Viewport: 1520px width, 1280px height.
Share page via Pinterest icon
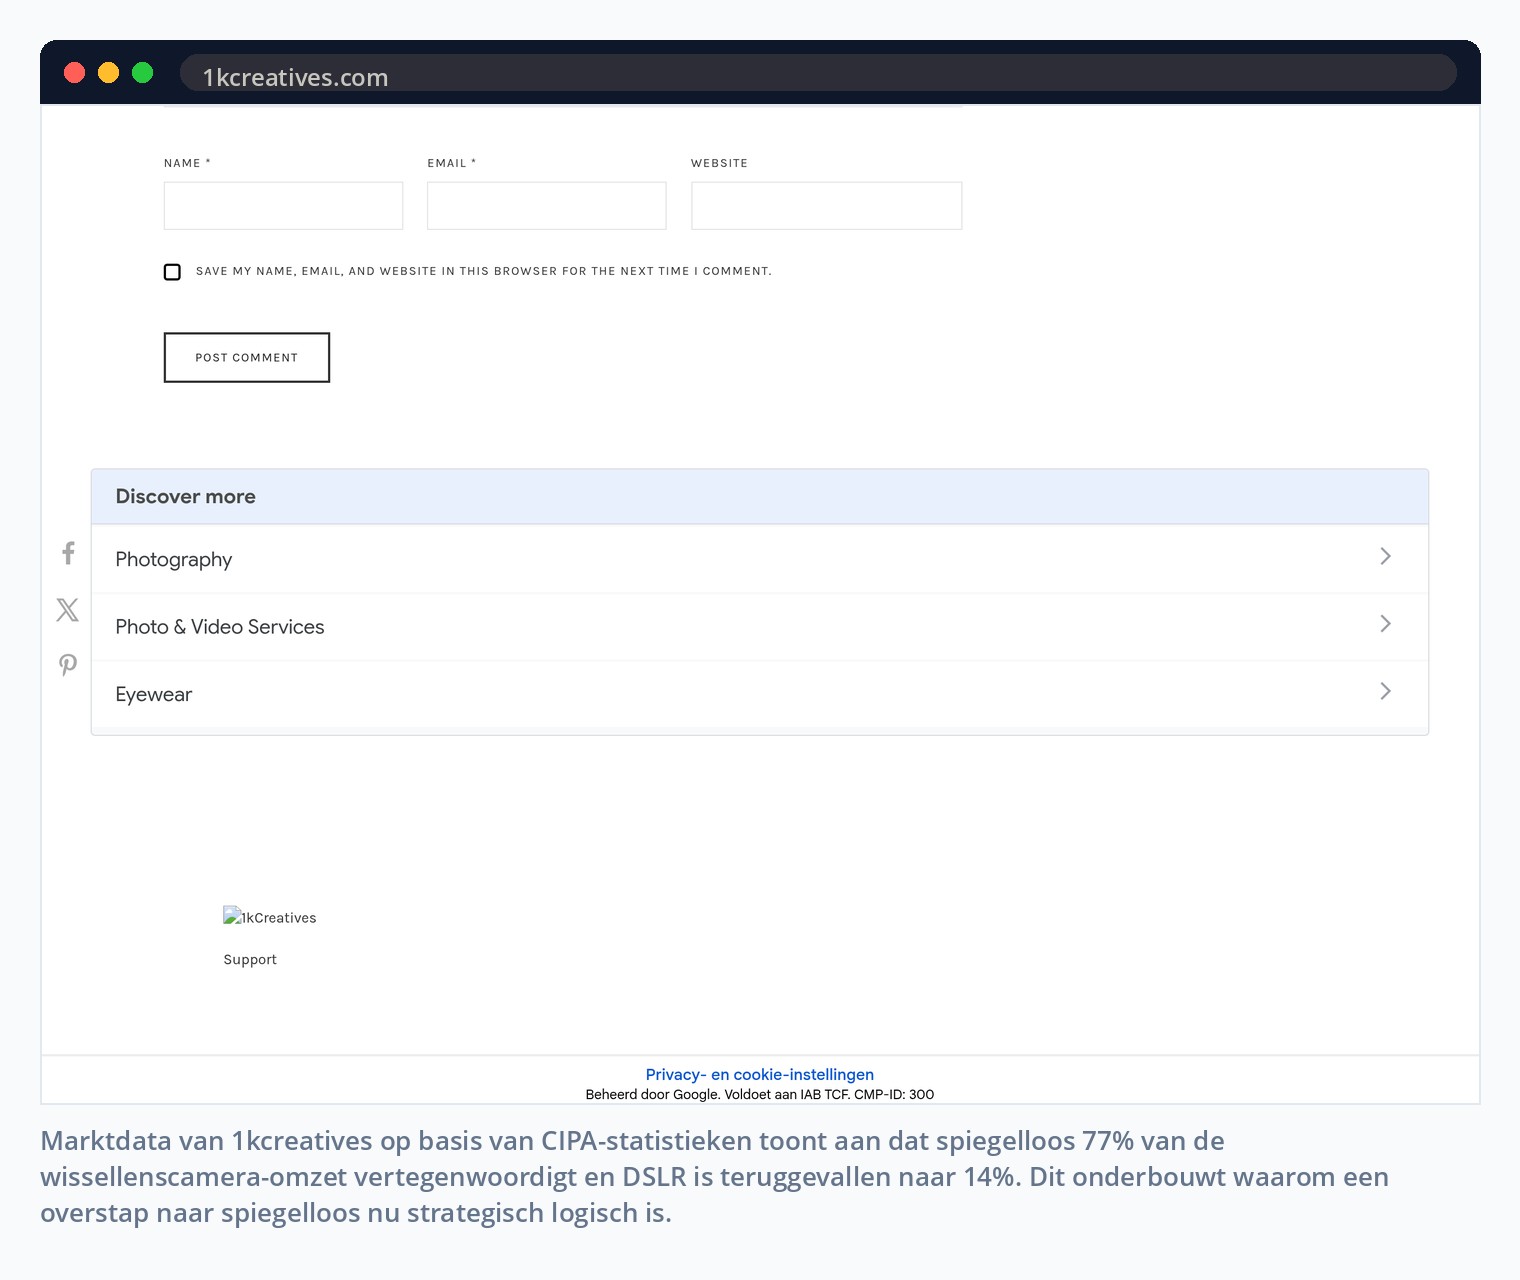click(67, 665)
